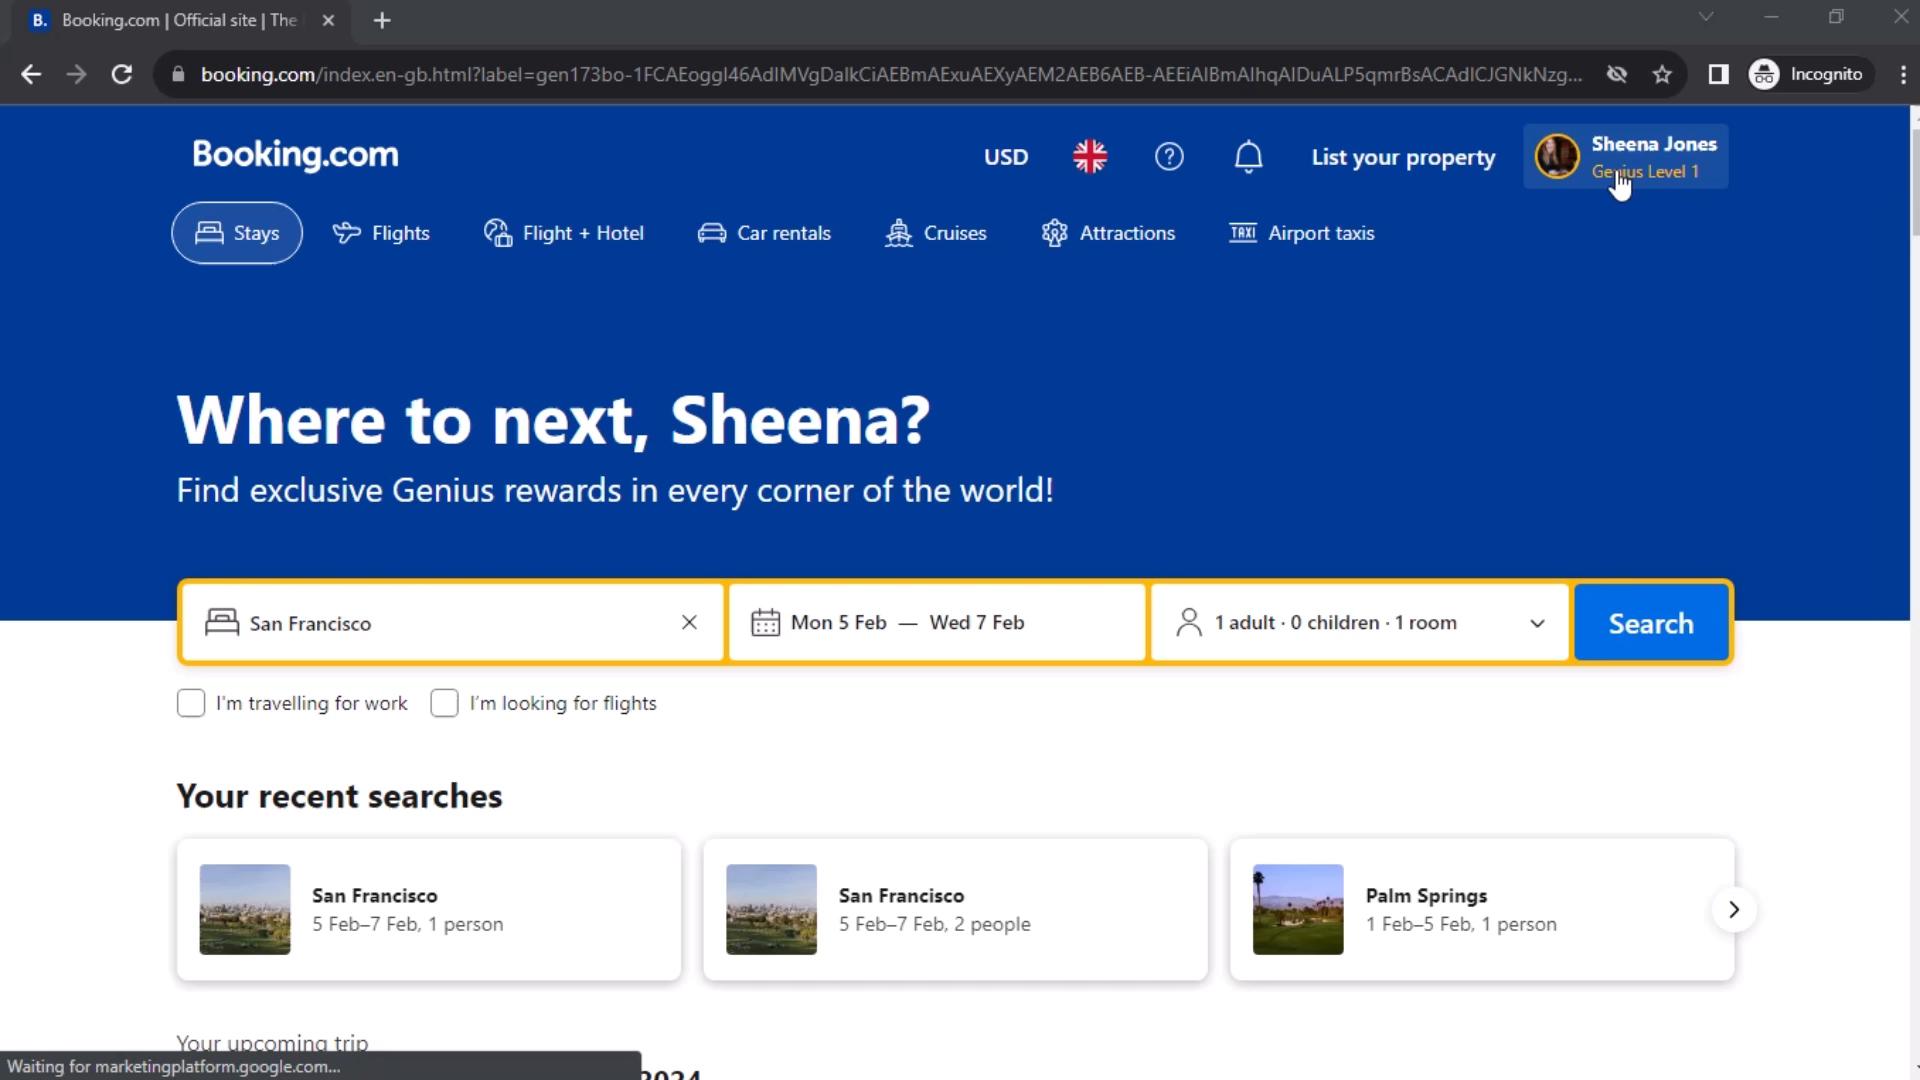The image size is (1920, 1080).
Task: Click the Search button
Action: [1651, 621]
